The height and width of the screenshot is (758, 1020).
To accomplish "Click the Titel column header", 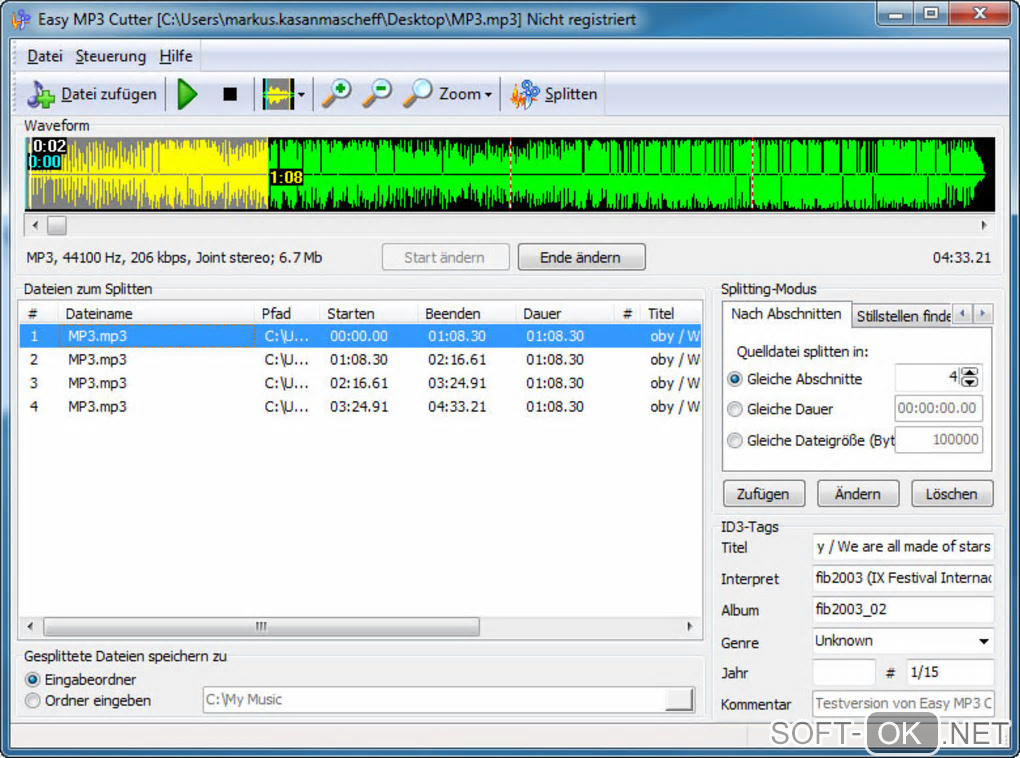I will (x=670, y=314).
